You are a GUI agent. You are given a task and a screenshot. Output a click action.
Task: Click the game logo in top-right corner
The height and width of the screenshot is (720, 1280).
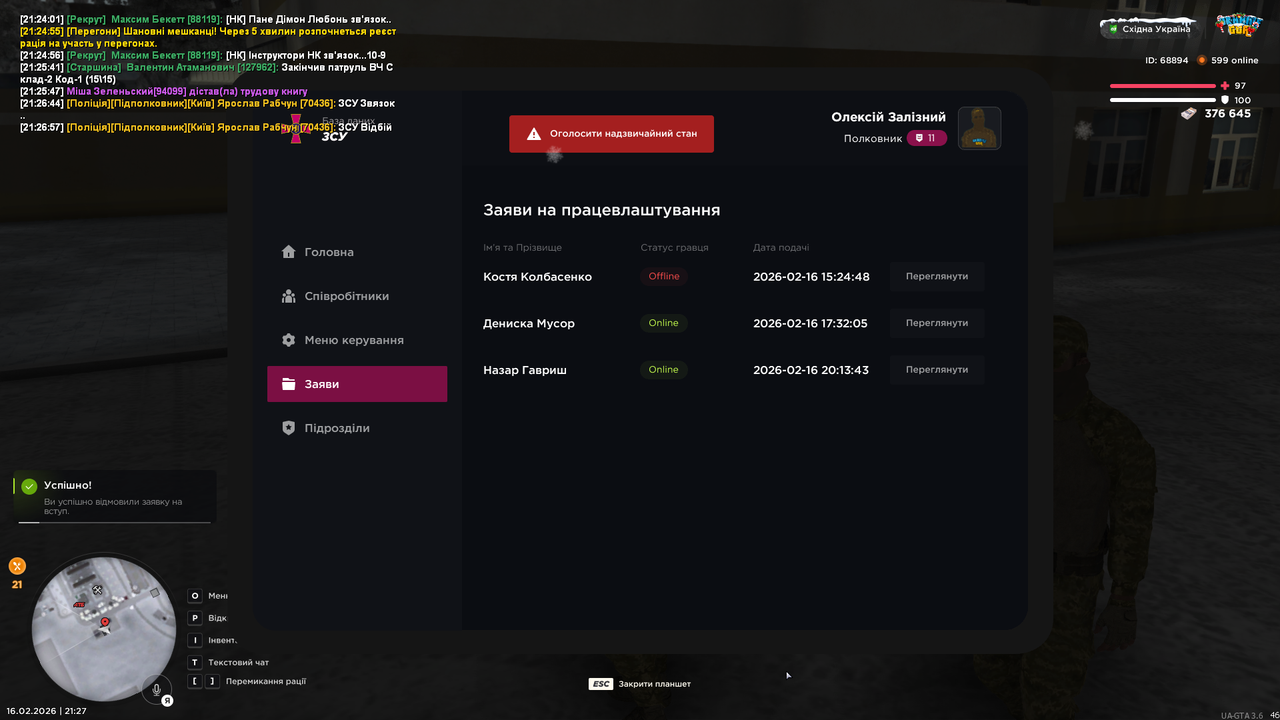tap(1238, 25)
